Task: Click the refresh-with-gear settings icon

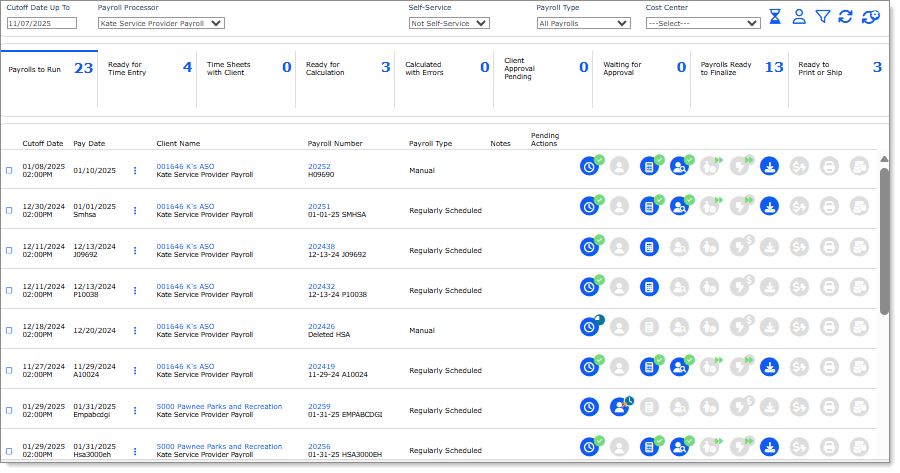Action: tap(870, 17)
